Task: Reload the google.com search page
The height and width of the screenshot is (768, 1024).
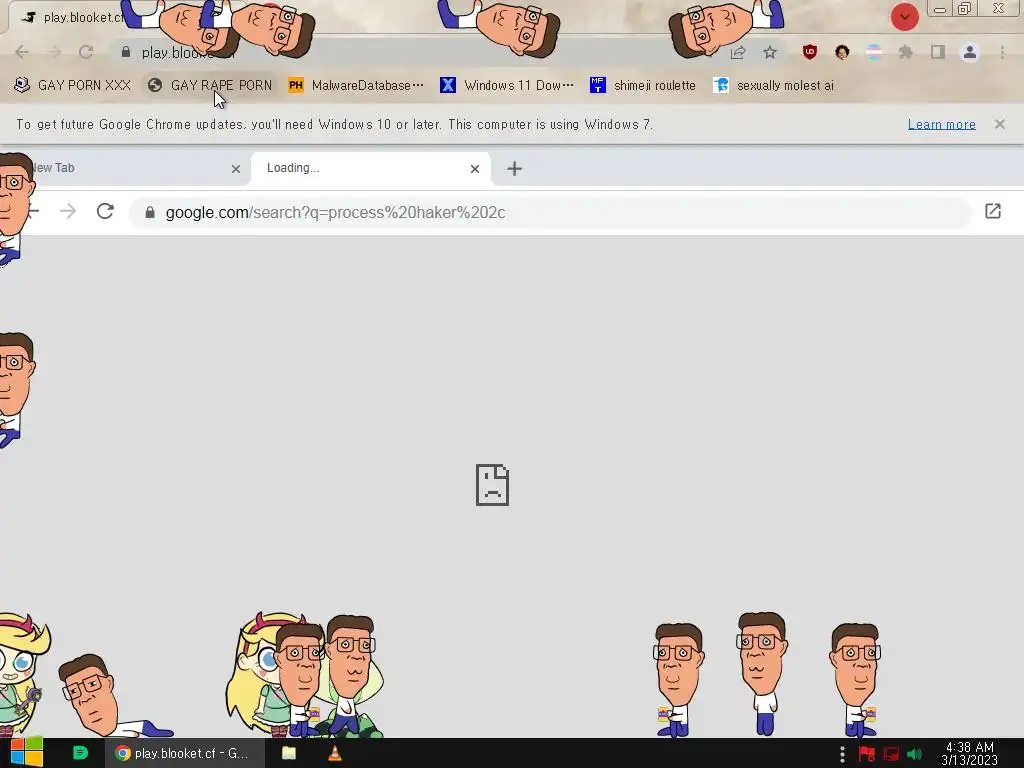Action: pos(105,212)
